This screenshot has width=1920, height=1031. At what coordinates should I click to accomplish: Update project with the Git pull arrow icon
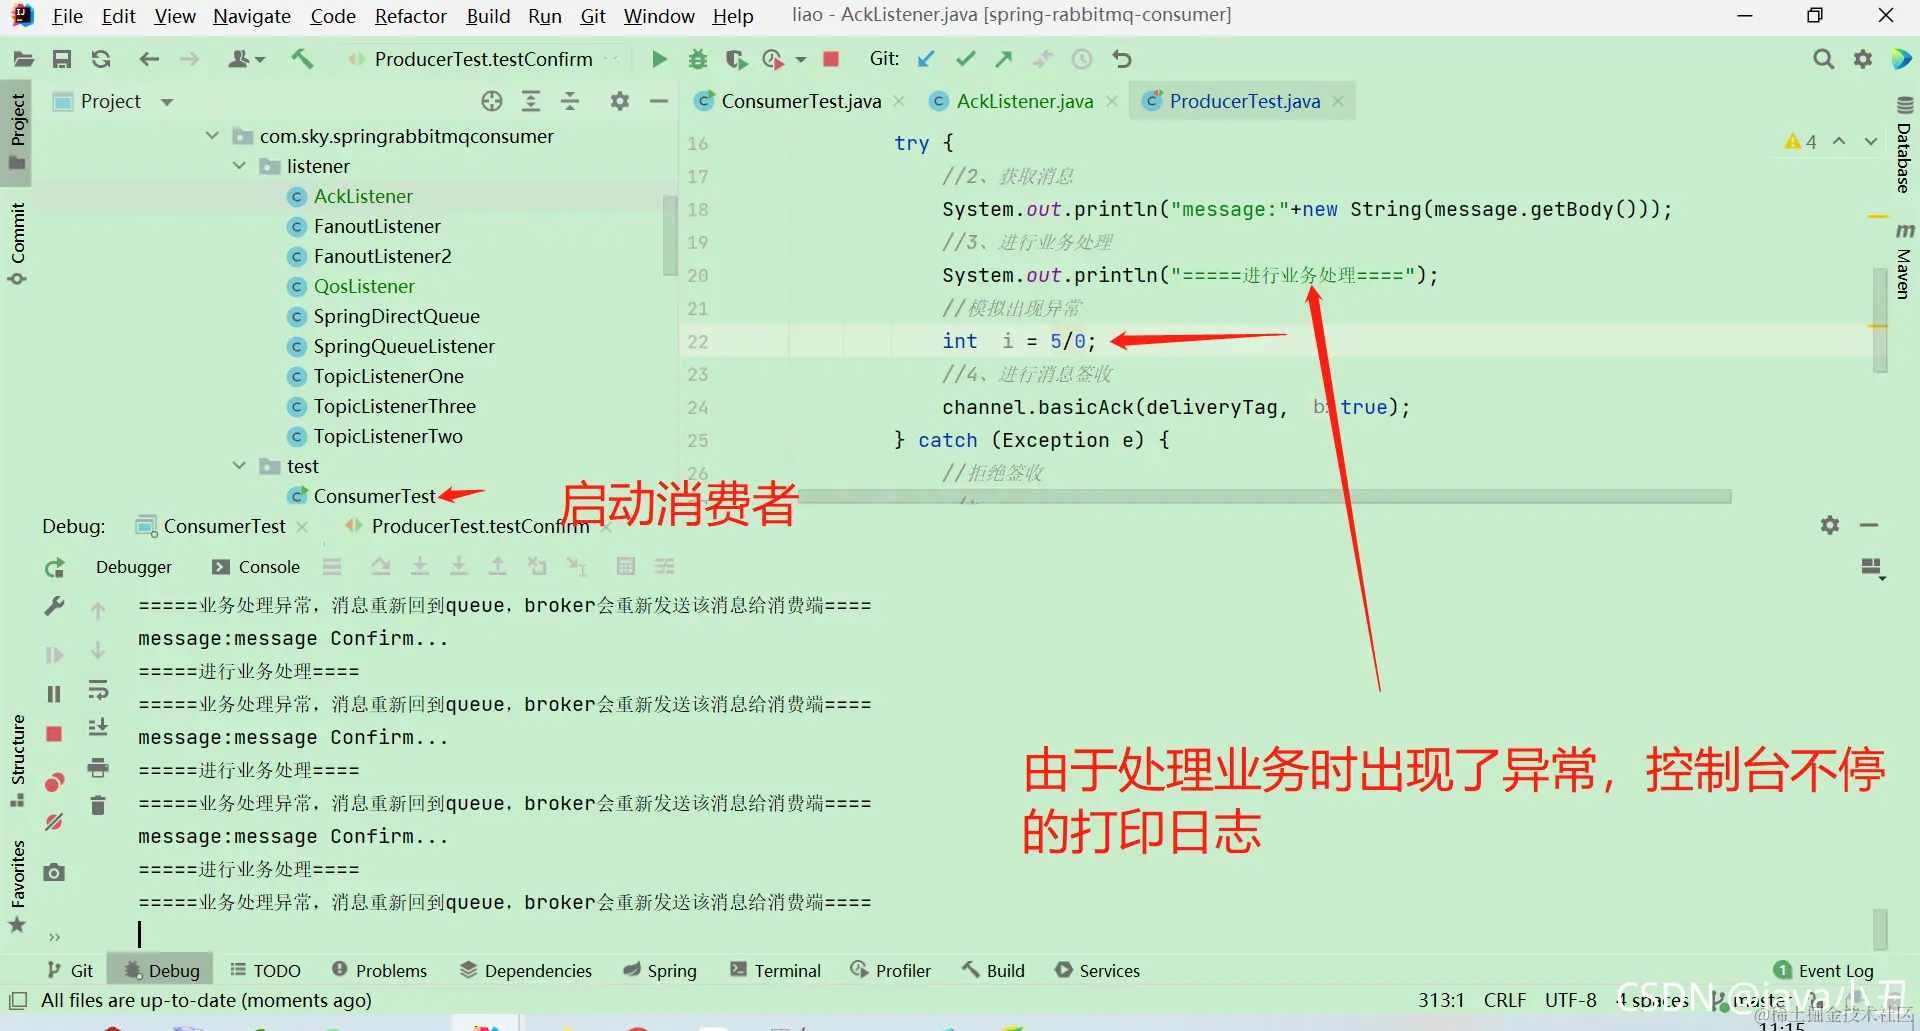pos(926,59)
